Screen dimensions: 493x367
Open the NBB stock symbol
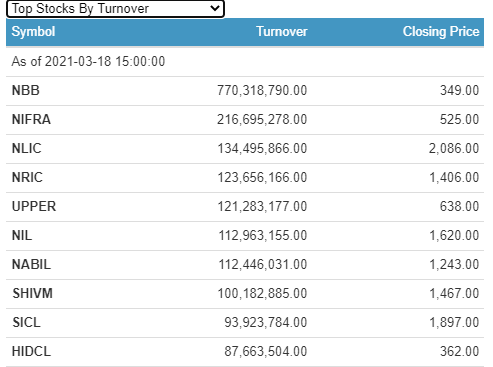point(26,90)
